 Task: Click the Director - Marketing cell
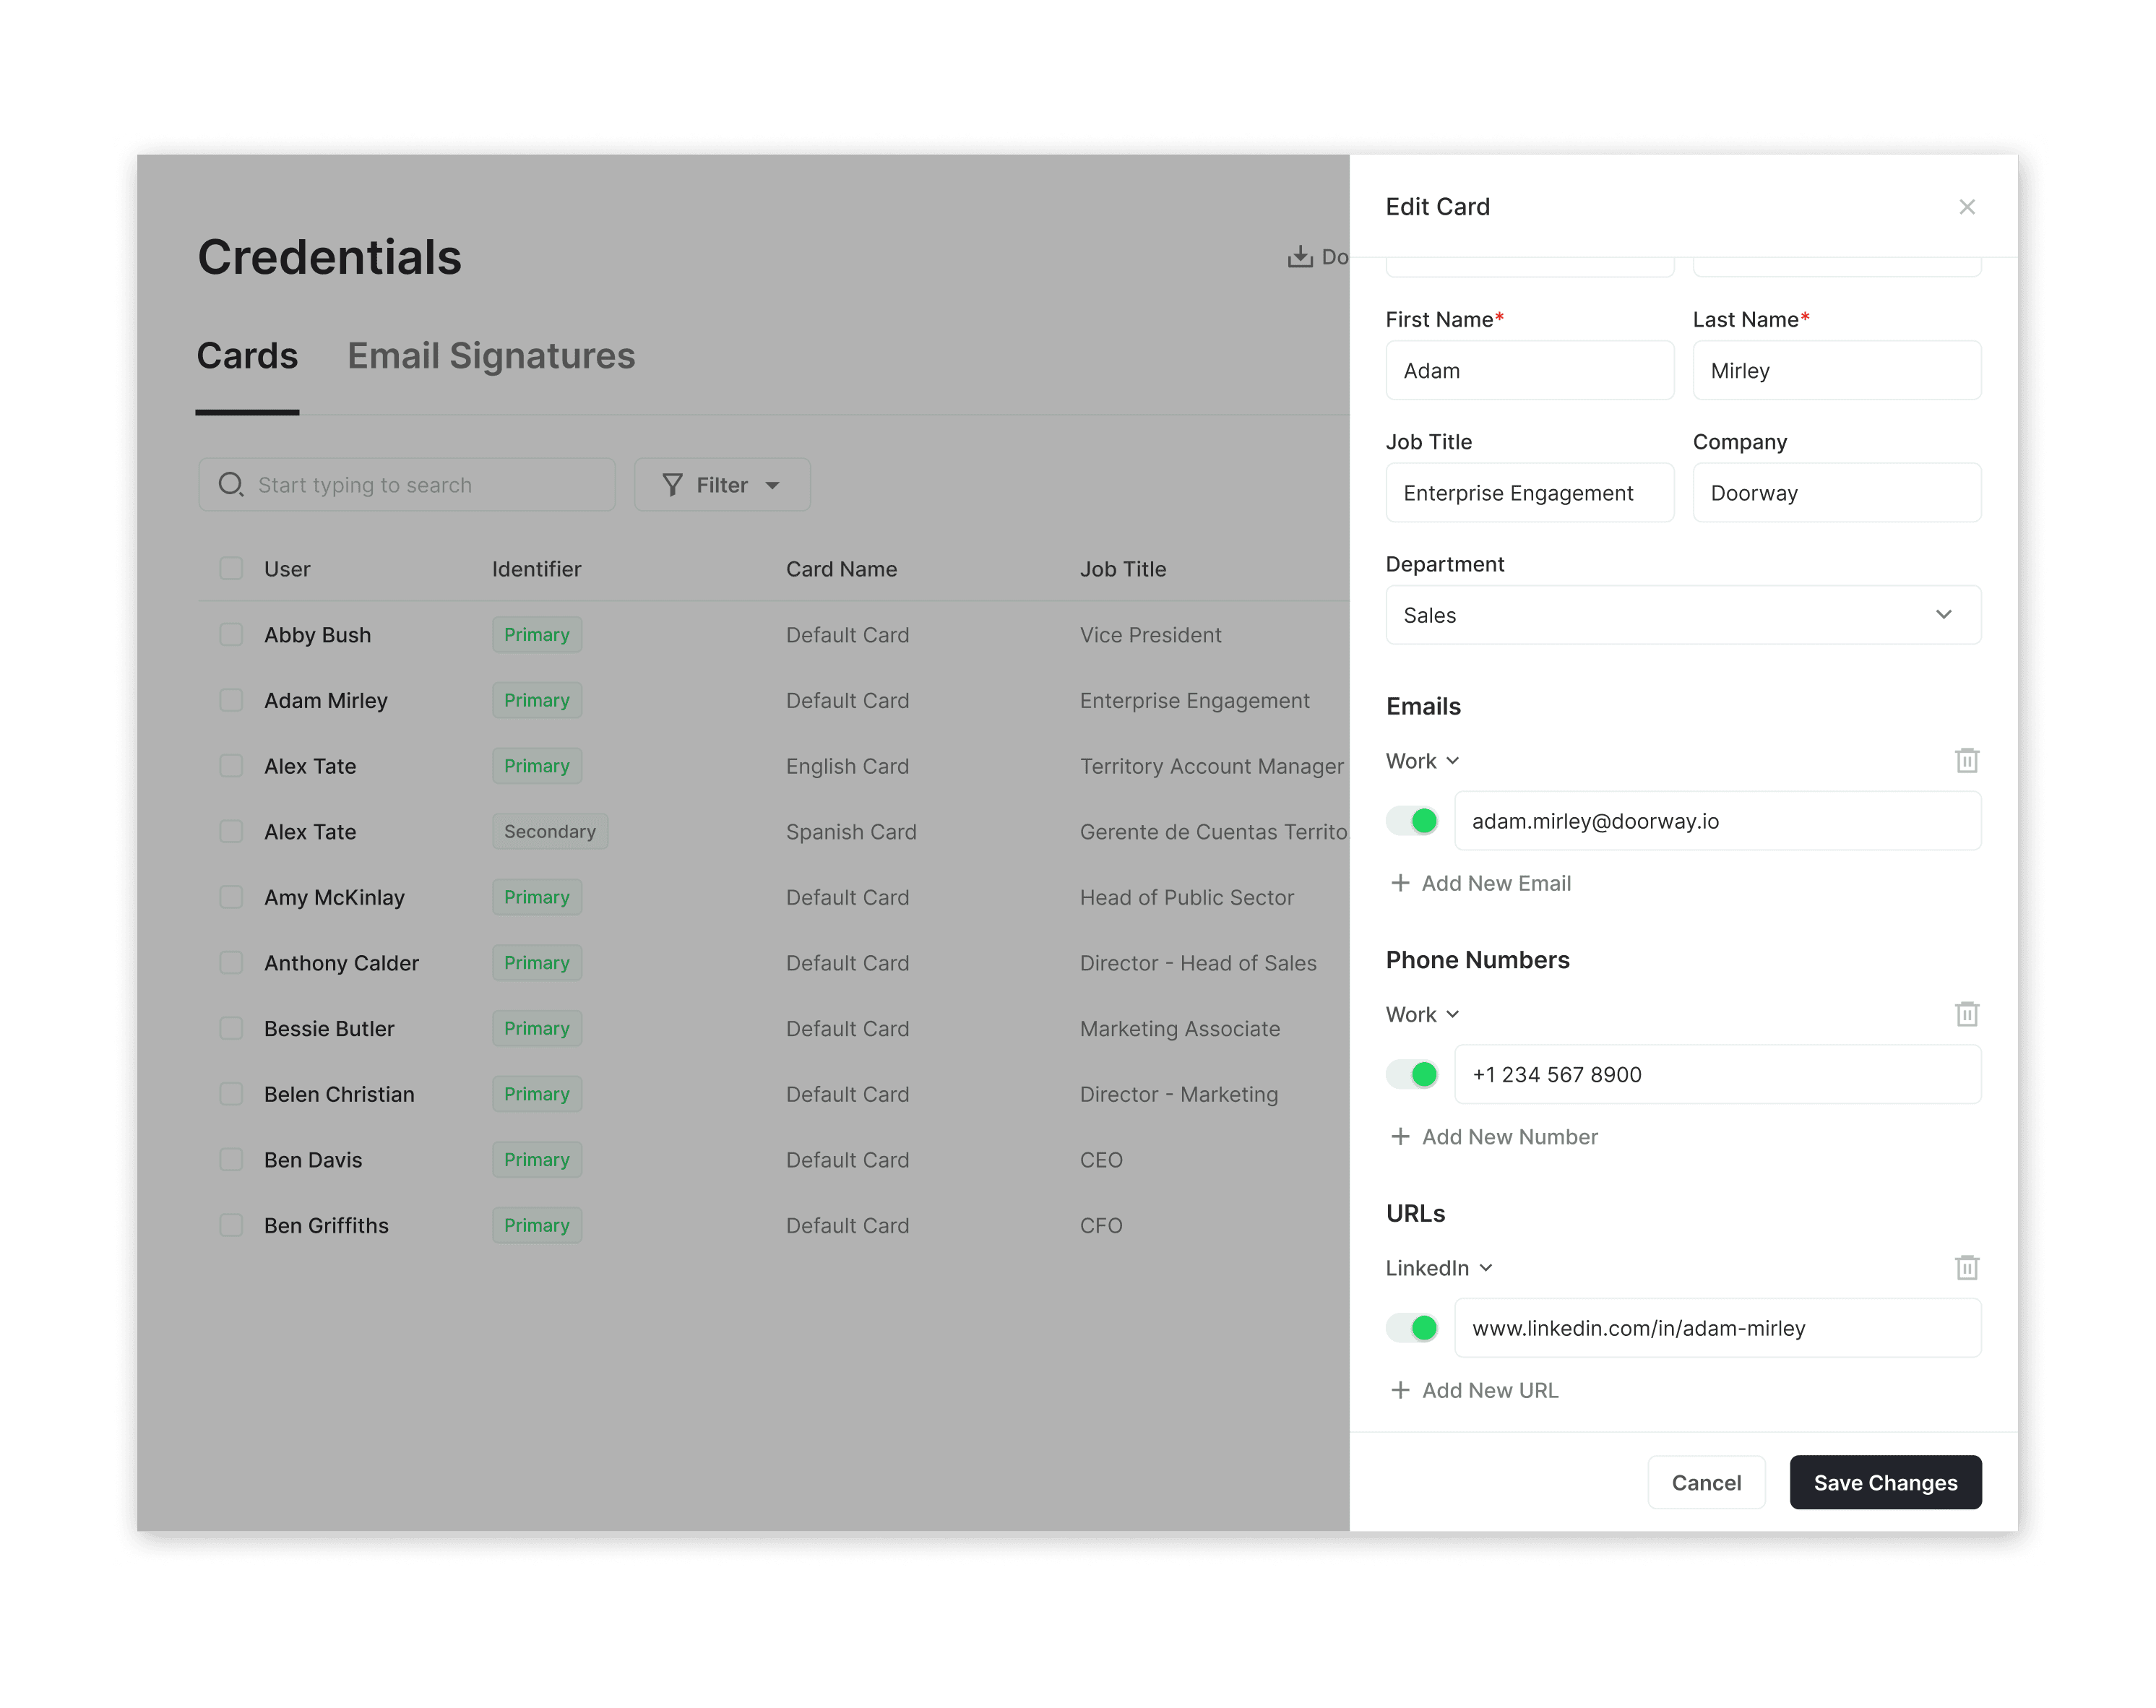1178,1094
